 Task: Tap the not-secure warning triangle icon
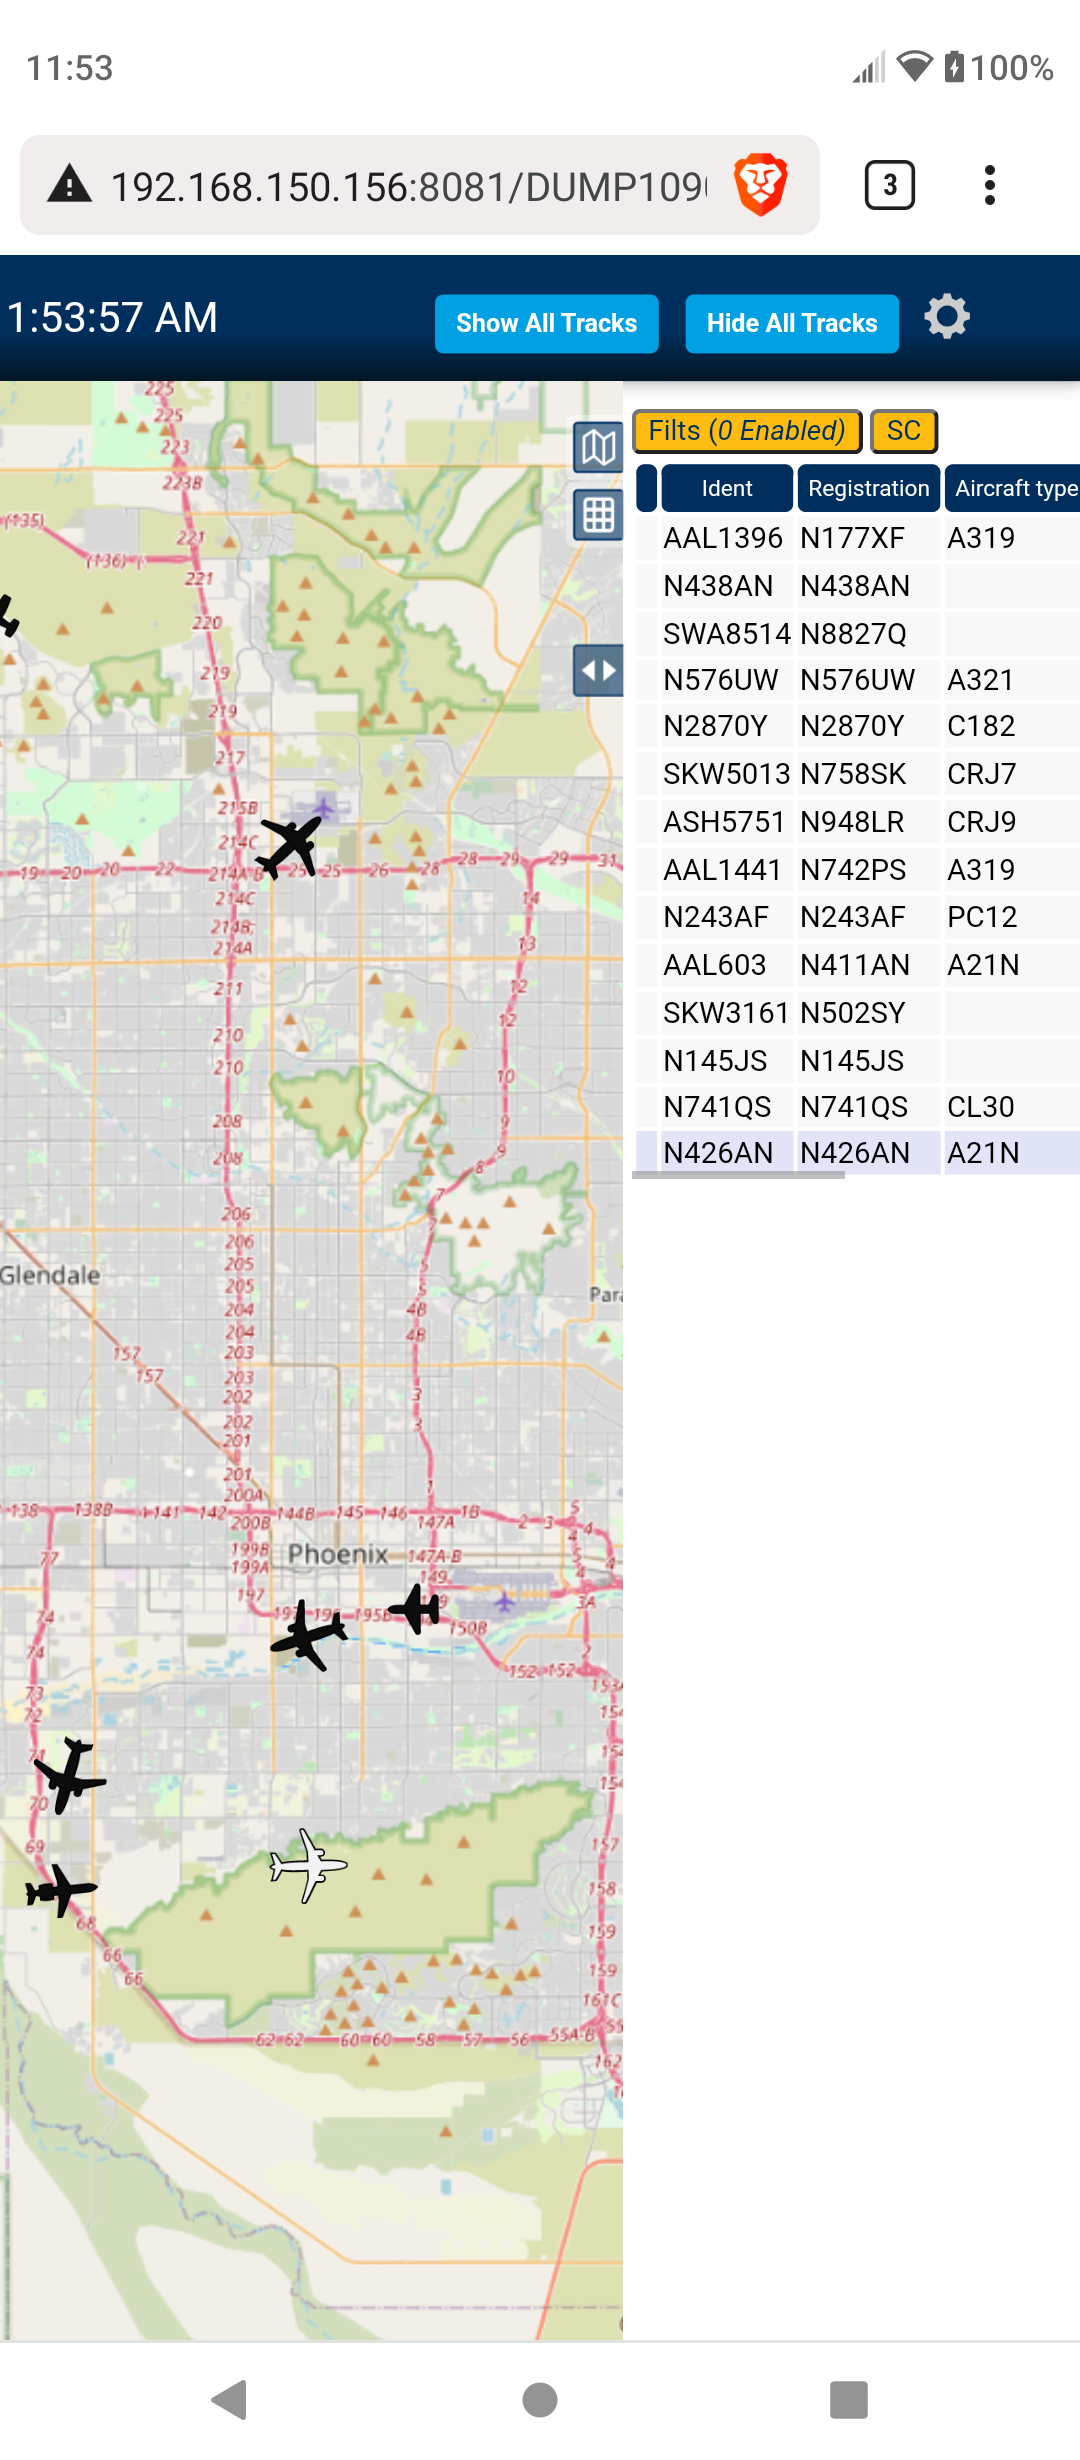point(70,185)
